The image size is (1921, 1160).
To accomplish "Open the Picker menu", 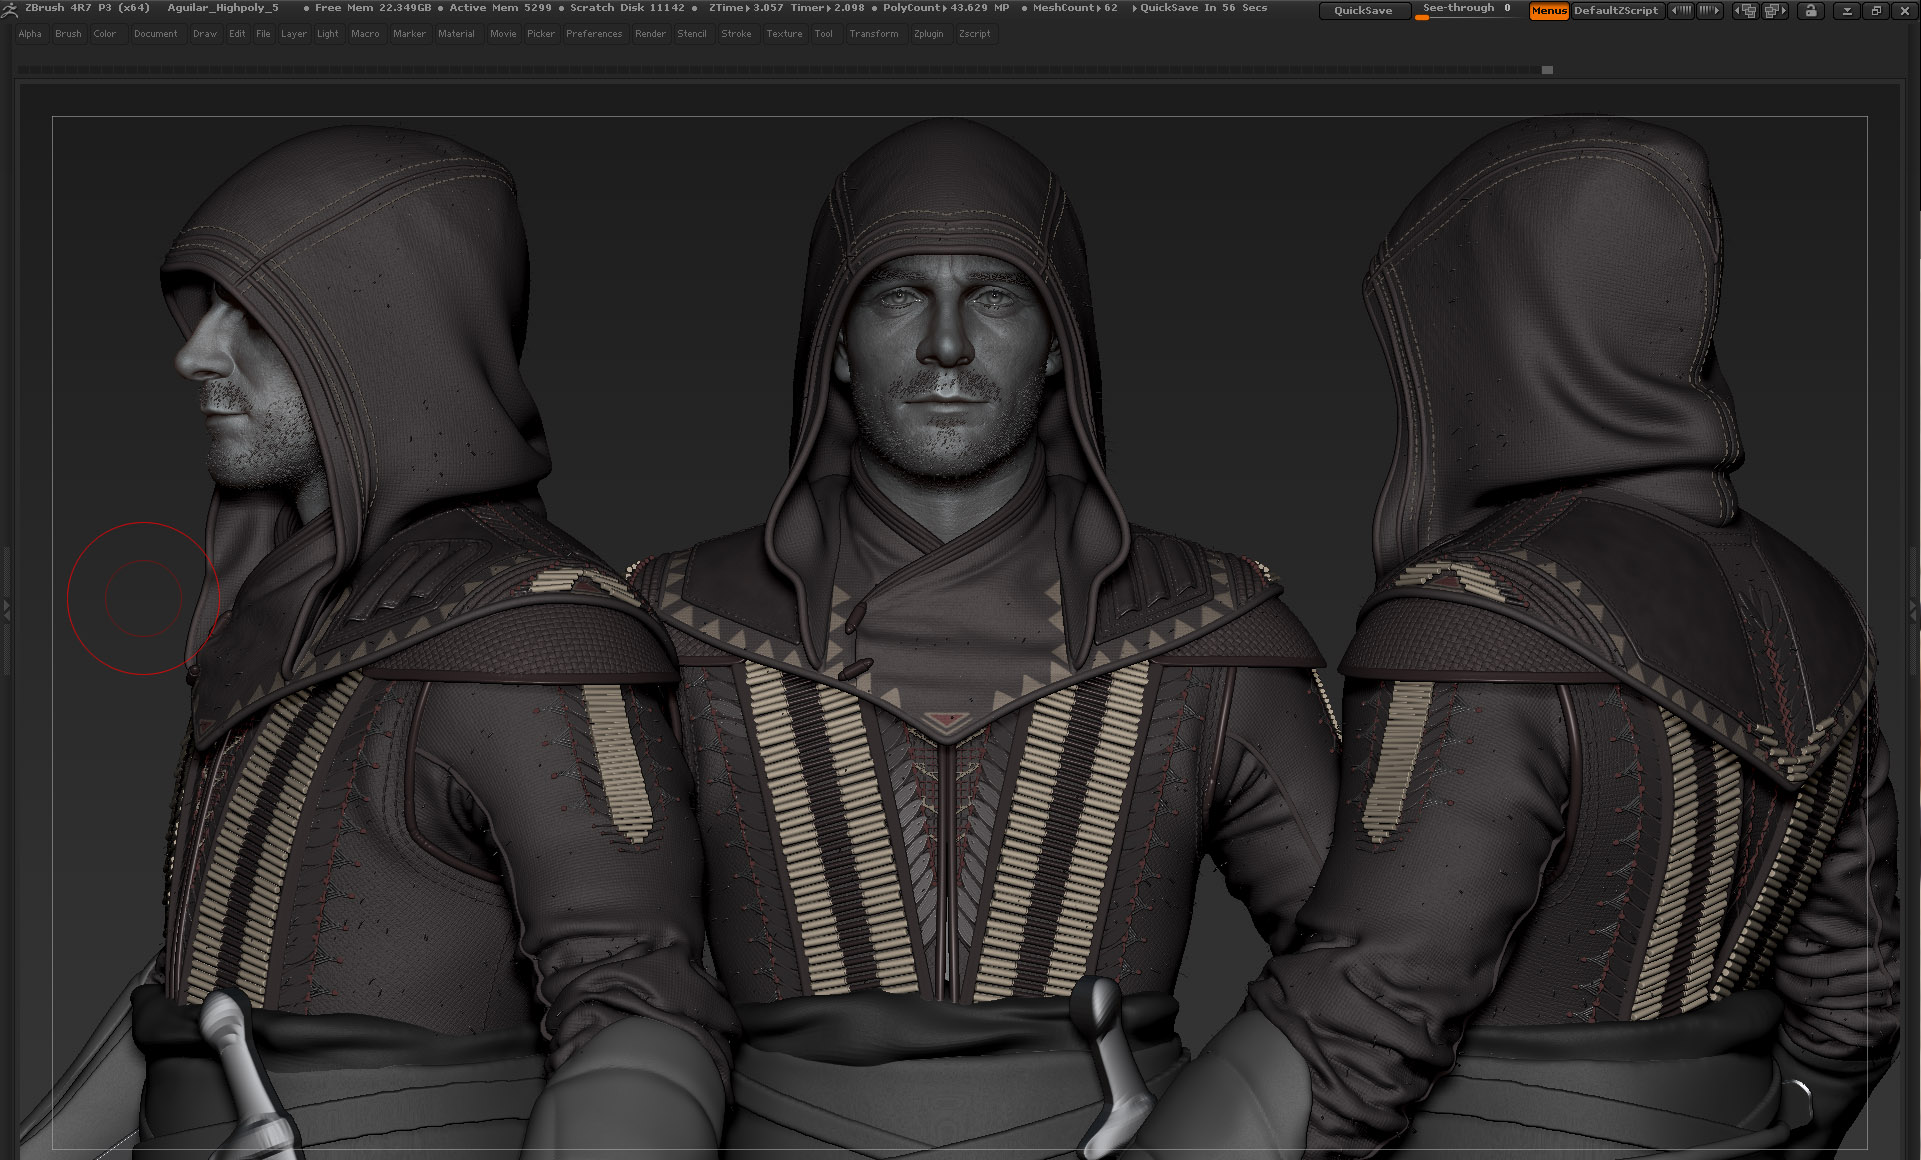I will click(x=541, y=34).
